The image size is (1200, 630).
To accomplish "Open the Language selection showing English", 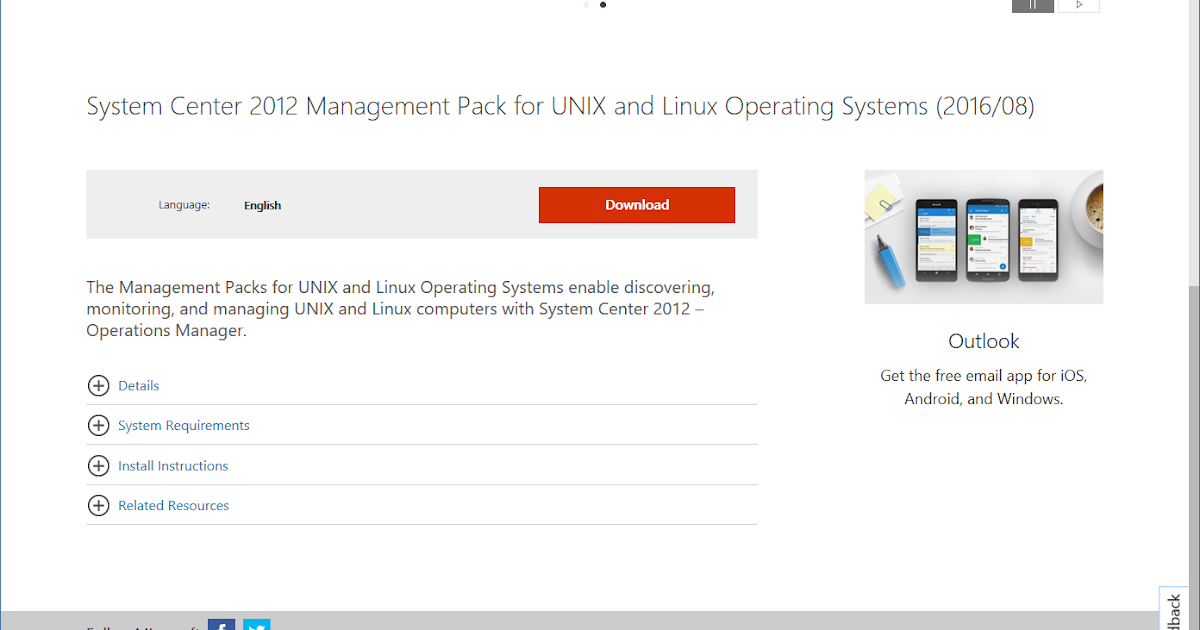I will pyautogui.click(x=262, y=205).
